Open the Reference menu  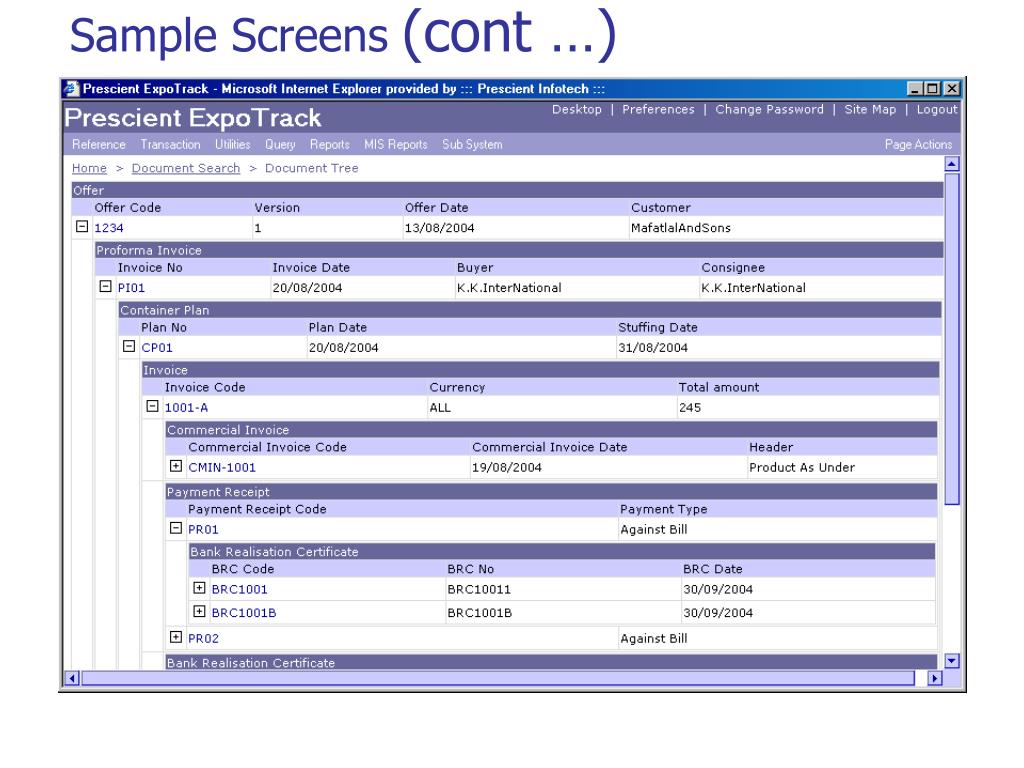[x=99, y=144]
